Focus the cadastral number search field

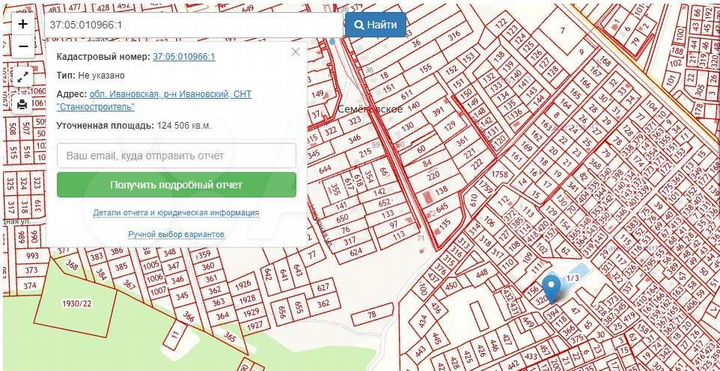194,25
